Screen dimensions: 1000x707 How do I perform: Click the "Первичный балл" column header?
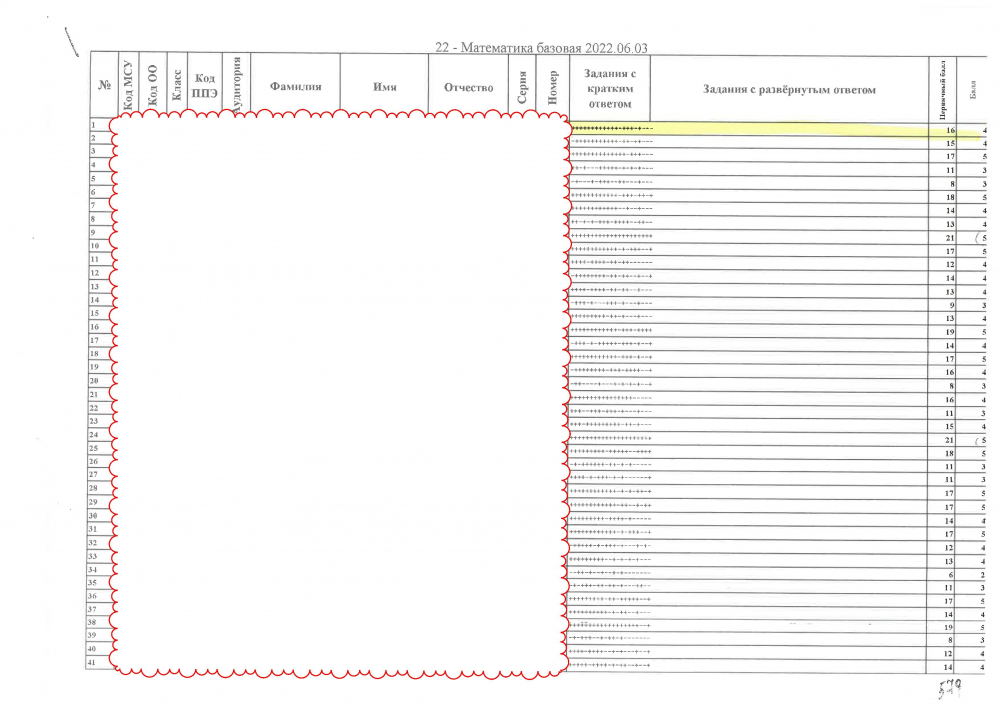coord(943,90)
